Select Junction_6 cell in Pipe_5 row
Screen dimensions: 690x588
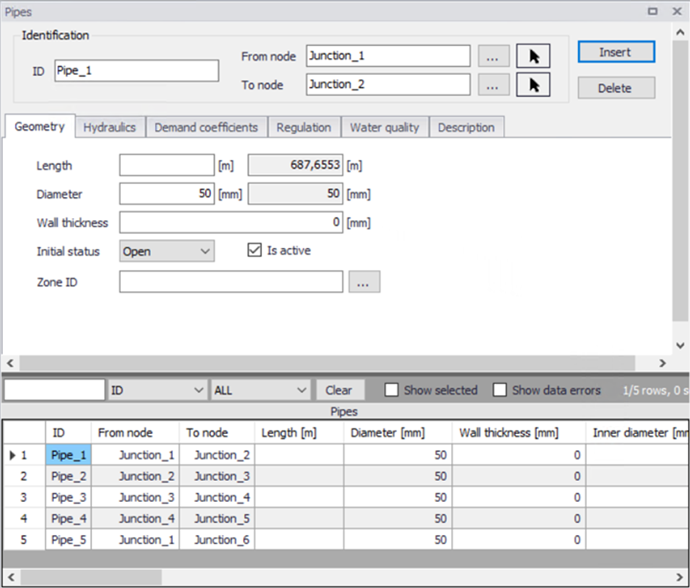point(217,540)
